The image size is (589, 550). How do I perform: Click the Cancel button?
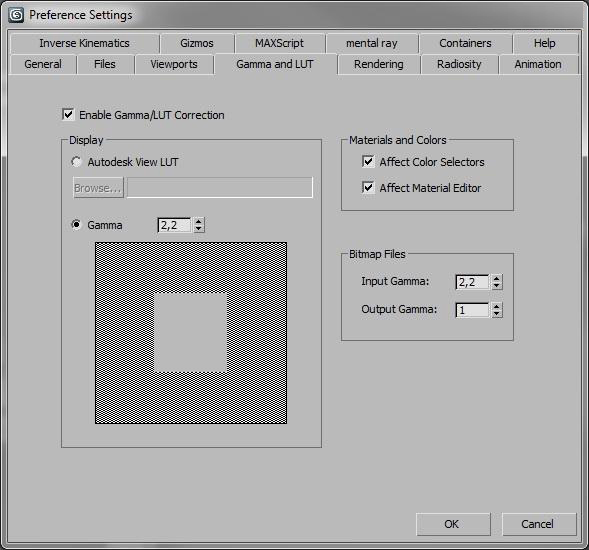[x=539, y=524]
